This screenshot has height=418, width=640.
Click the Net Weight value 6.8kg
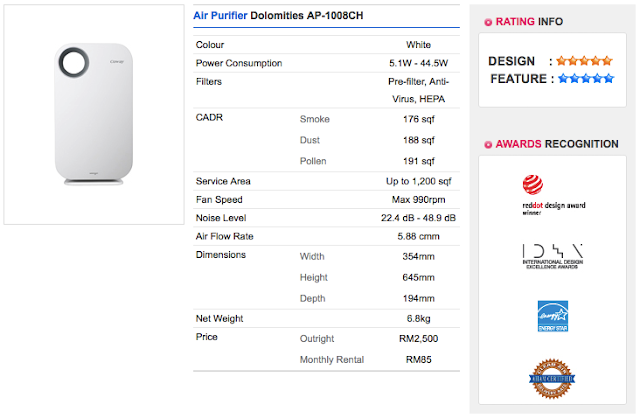coord(418,318)
